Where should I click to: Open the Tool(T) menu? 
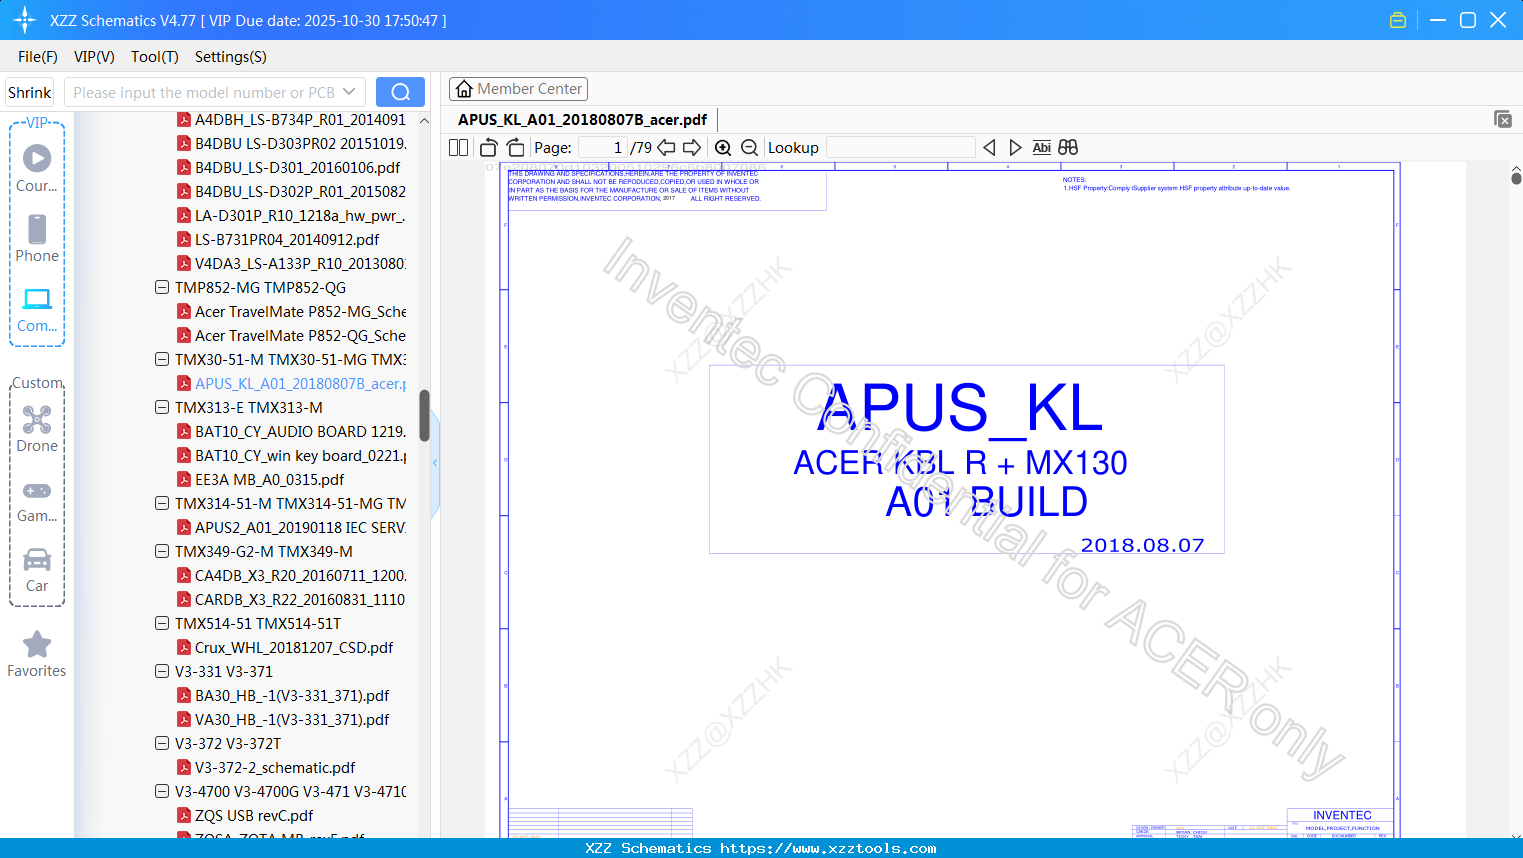coord(155,57)
